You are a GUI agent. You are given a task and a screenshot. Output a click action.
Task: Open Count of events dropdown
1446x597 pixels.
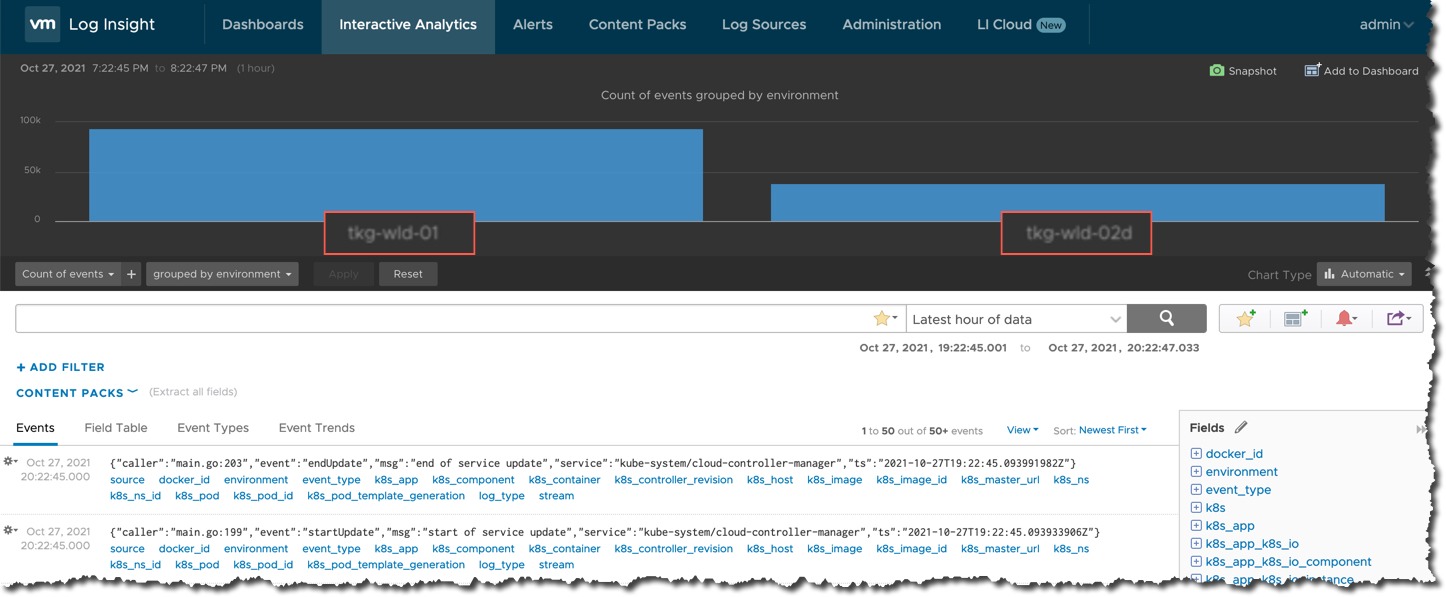coord(68,274)
